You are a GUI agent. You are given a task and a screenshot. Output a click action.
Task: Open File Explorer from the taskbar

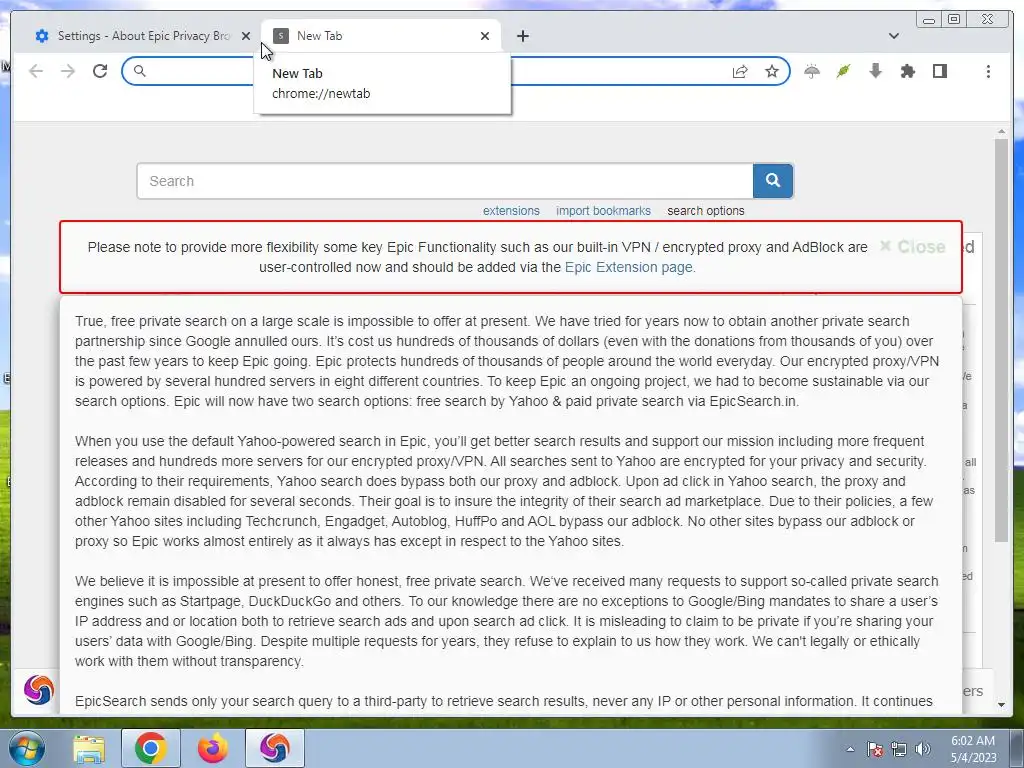(x=89, y=748)
